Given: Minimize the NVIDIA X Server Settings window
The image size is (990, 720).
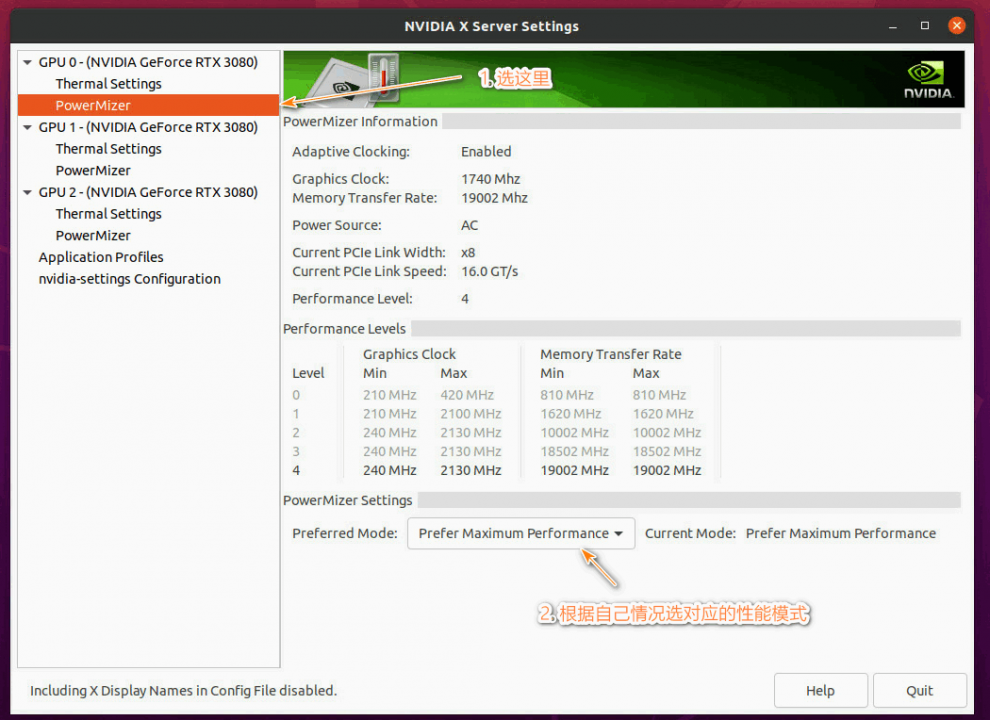Looking at the screenshot, I should (x=893, y=27).
